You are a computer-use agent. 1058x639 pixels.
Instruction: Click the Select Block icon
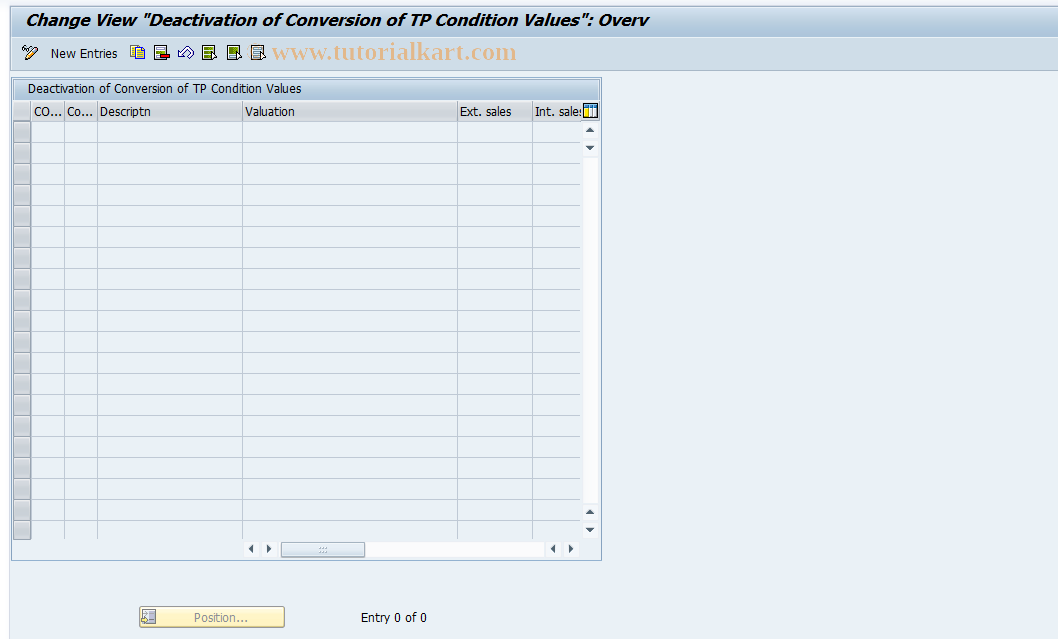coord(233,53)
